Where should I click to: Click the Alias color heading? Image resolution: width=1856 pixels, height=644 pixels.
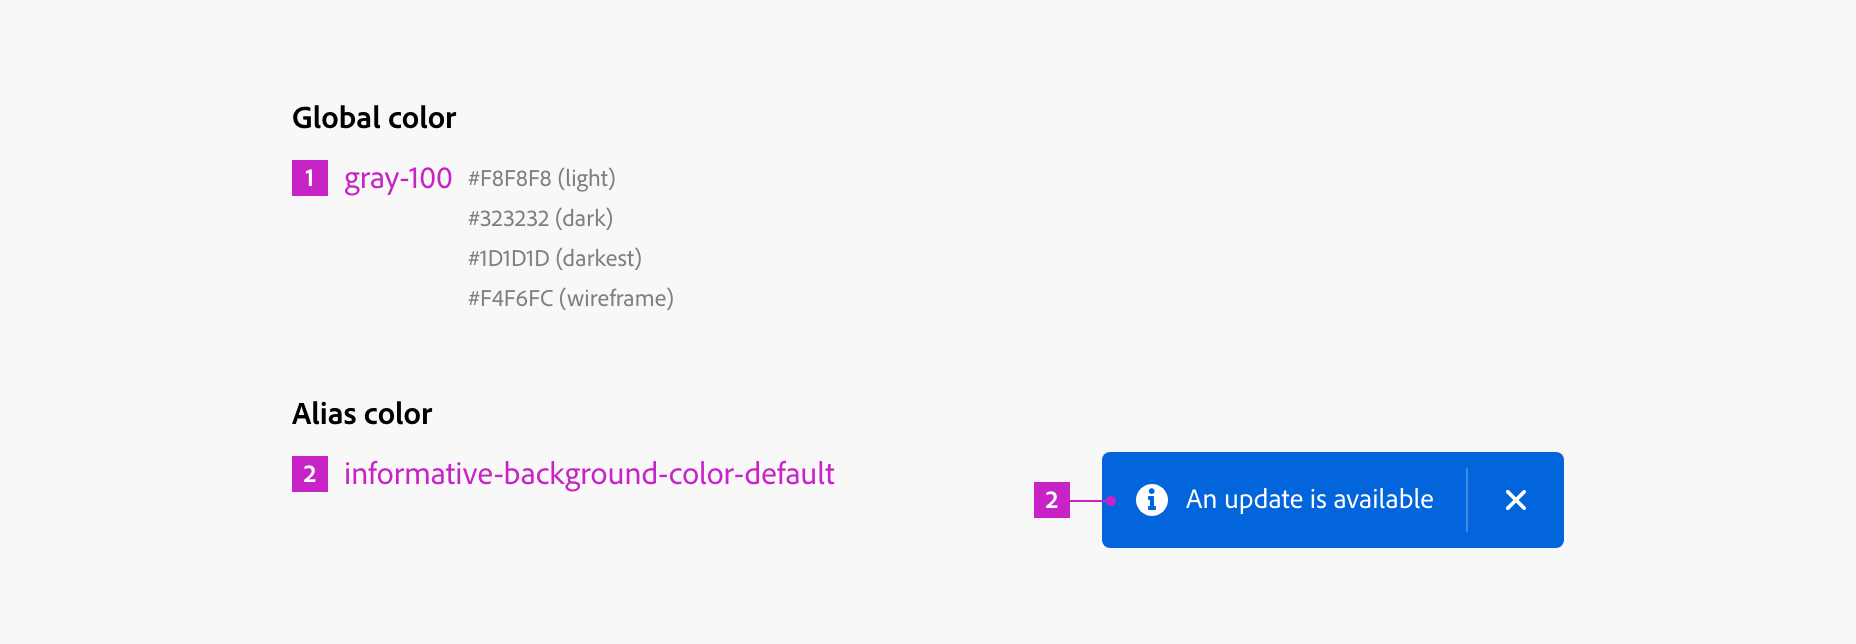361,413
